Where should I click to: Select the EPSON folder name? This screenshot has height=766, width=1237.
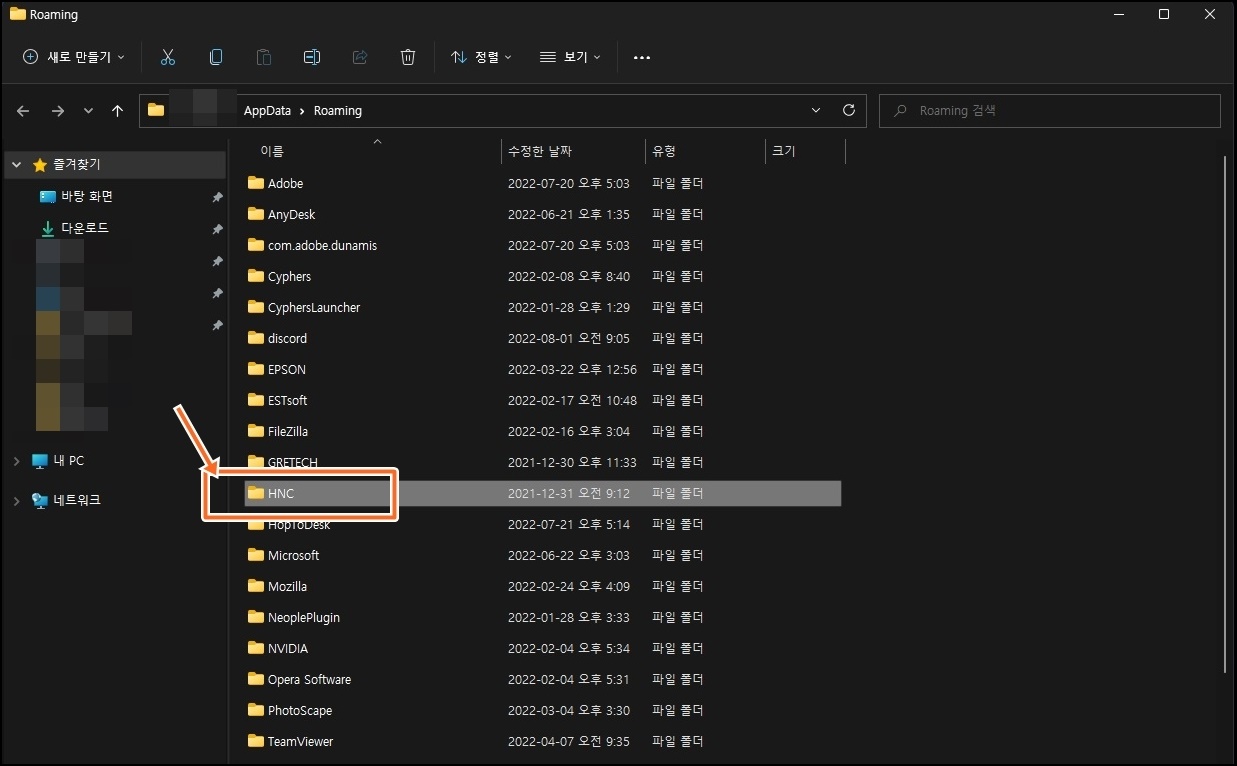tap(287, 369)
